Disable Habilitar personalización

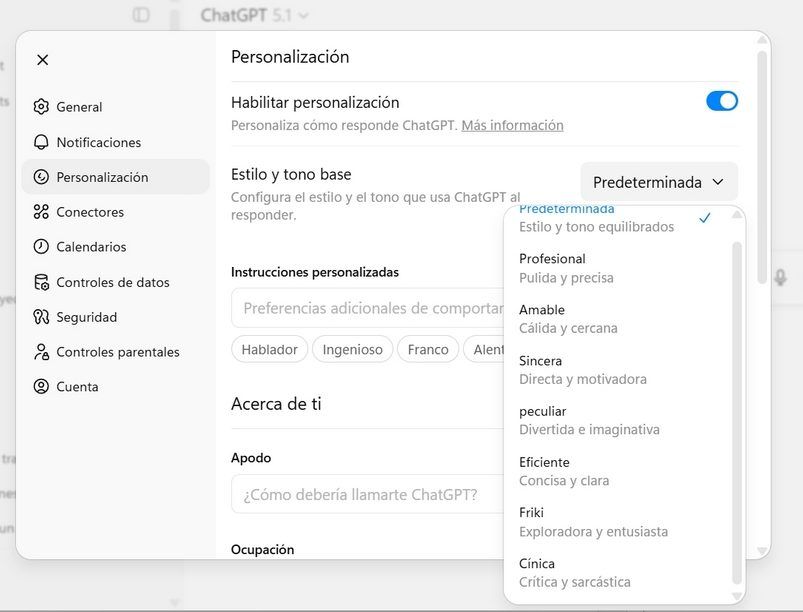point(722,101)
